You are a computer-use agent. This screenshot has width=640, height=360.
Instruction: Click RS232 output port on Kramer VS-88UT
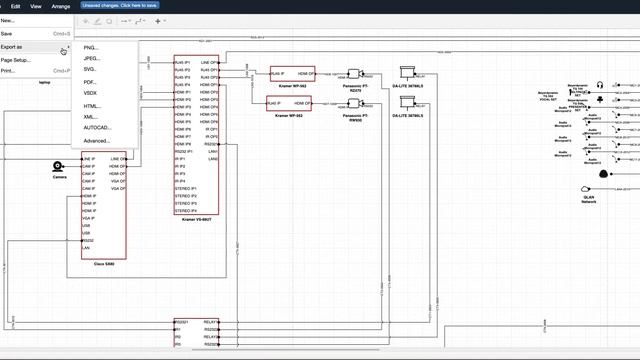click(x=211, y=144)
